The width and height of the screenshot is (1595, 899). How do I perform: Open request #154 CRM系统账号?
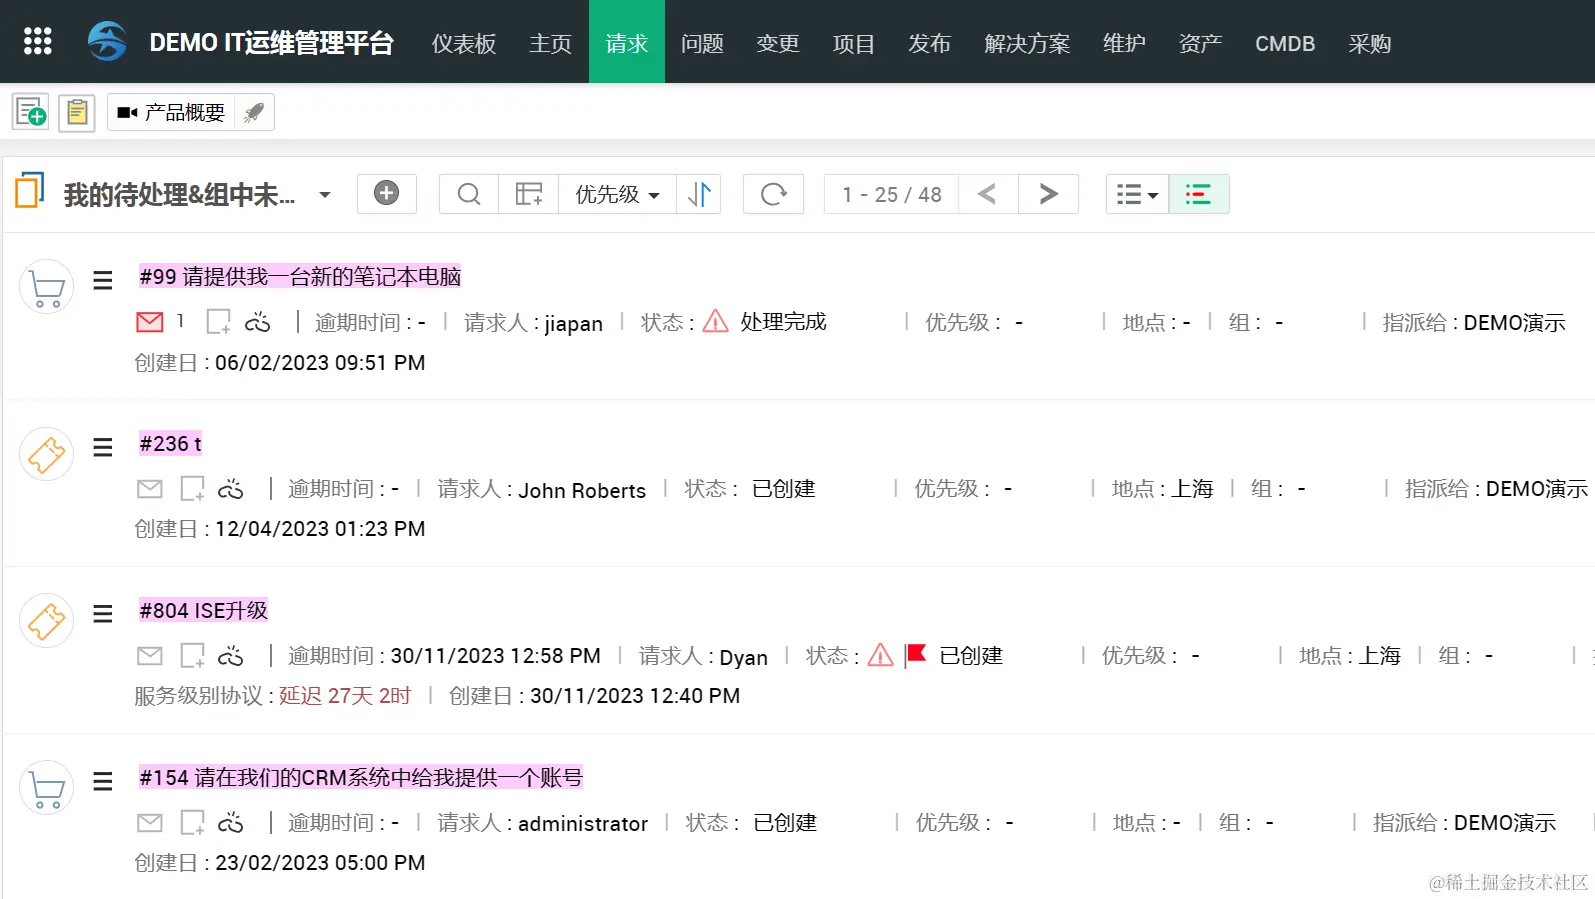pyautogui.click(x=361, y=777)
